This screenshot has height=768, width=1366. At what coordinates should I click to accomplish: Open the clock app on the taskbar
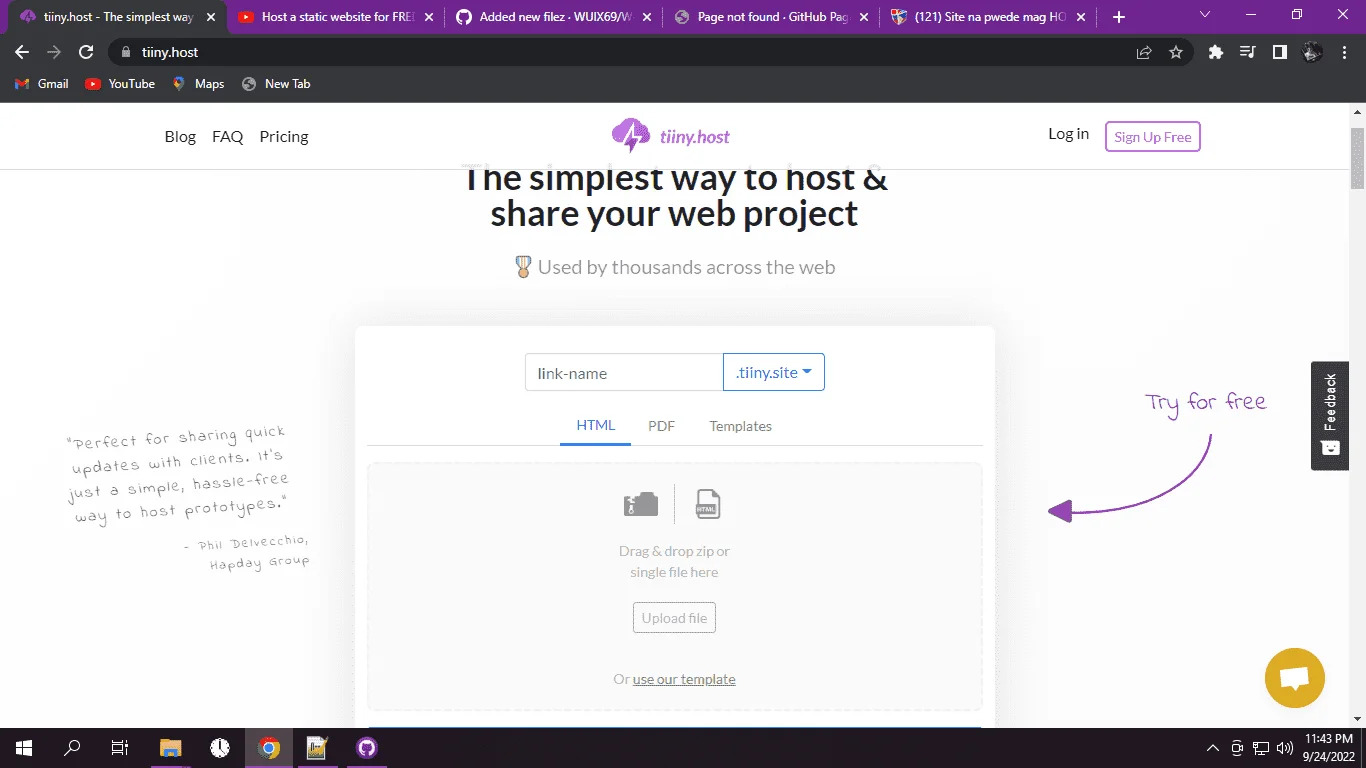point(220,748)
